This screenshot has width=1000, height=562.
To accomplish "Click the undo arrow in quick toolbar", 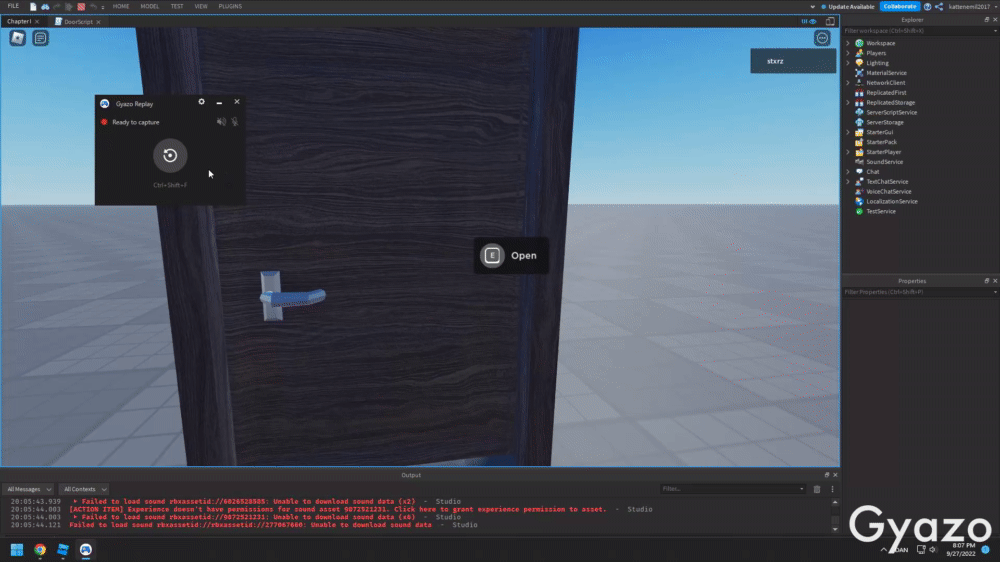I will pos(93,6).
